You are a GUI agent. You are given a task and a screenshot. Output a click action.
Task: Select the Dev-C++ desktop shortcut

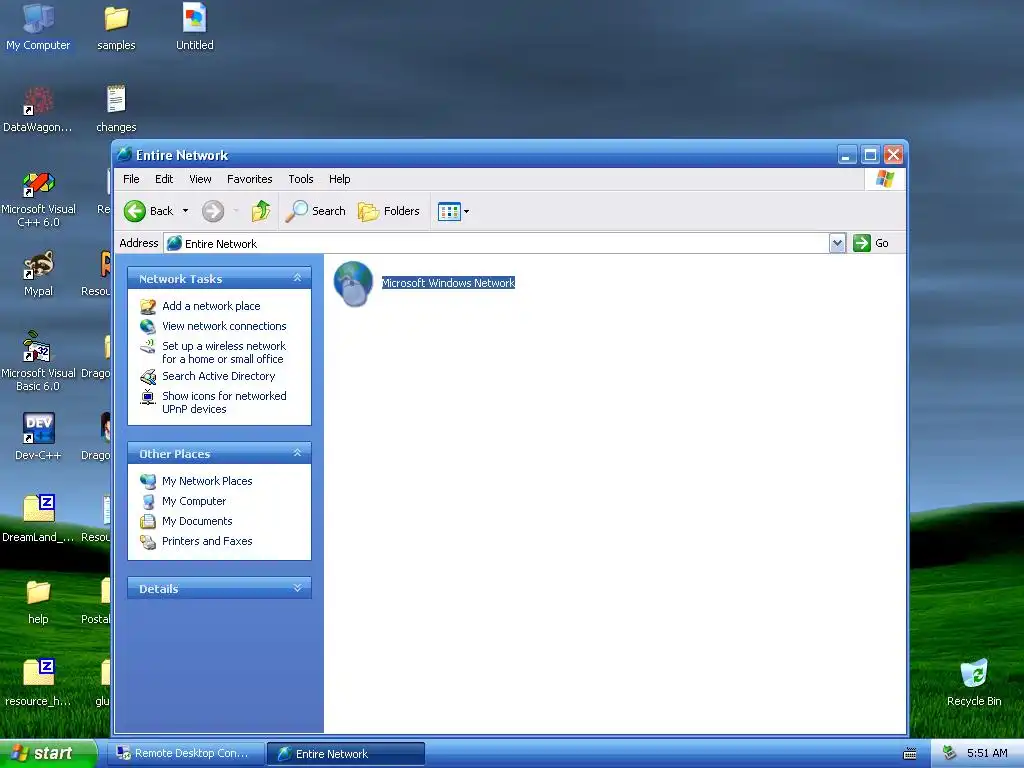(38, 438)
